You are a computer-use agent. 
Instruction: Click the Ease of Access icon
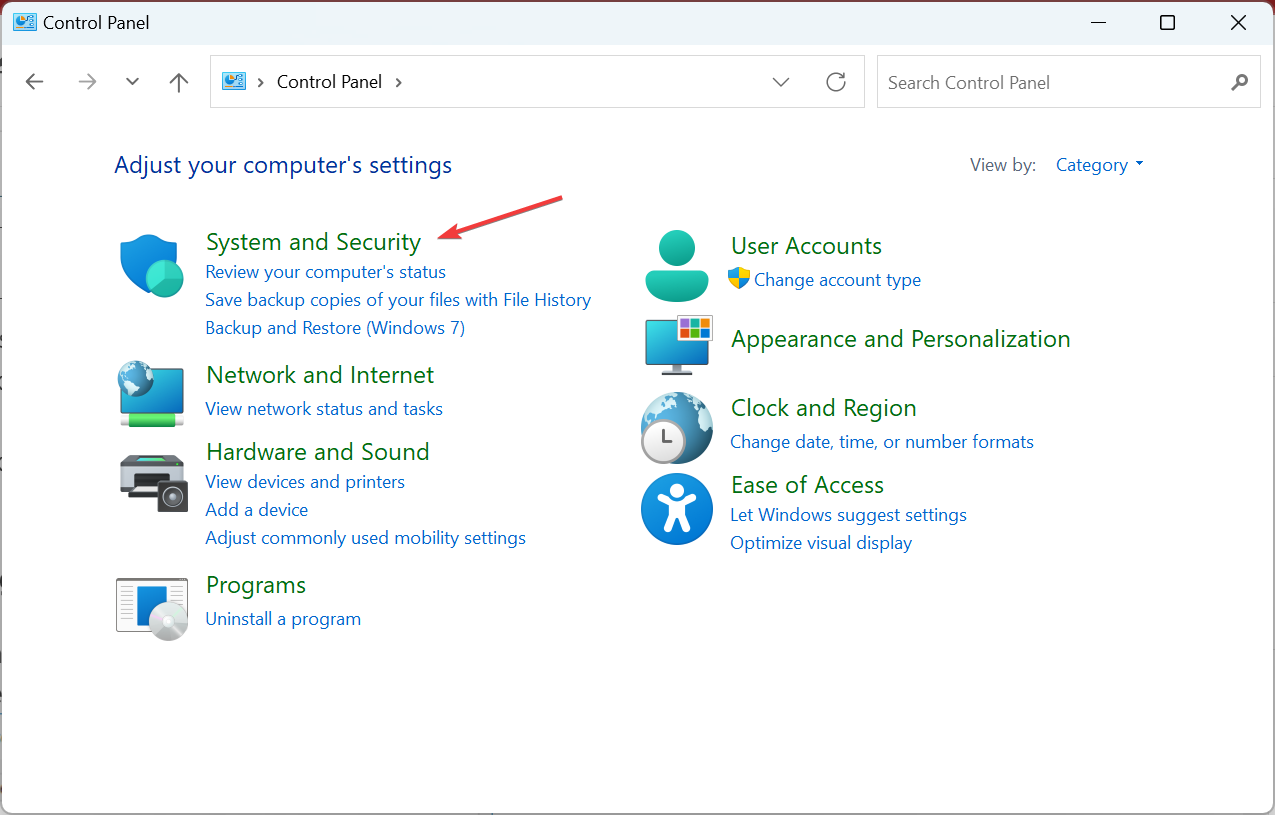pyautogui.click(x=677, y=509)
